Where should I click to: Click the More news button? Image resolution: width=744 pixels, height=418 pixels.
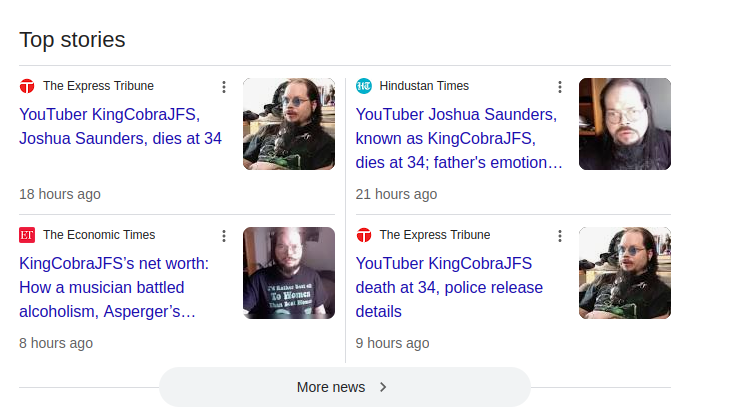click(x=345, y=387)
